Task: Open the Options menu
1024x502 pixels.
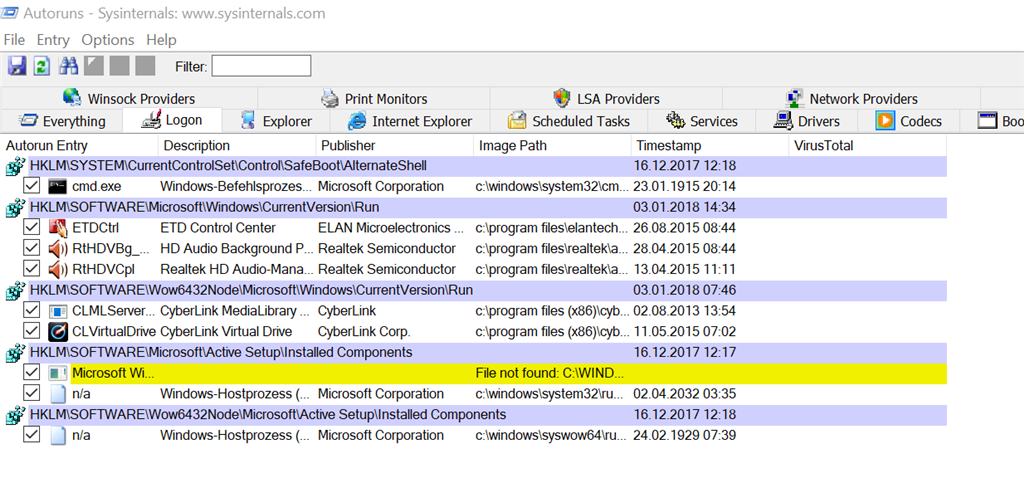Action: (108, 40)
